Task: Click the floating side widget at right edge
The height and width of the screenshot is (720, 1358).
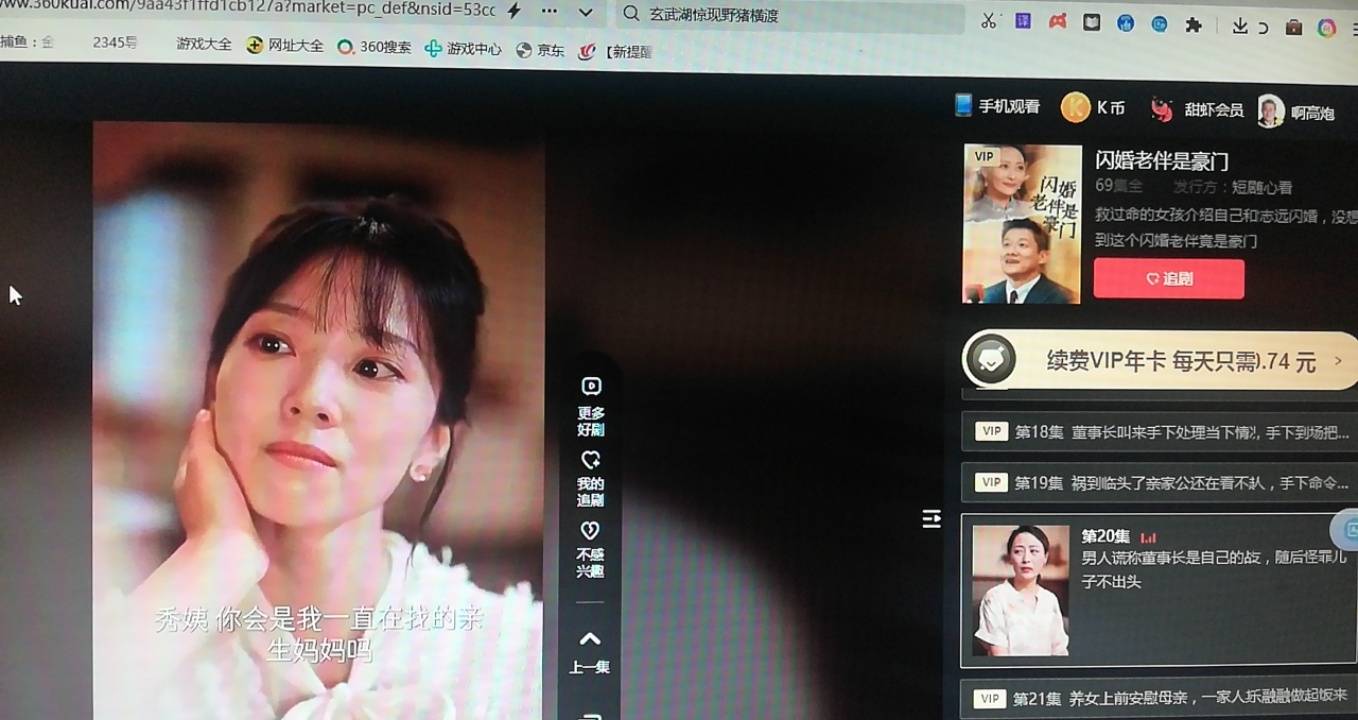Action: 1345,530
